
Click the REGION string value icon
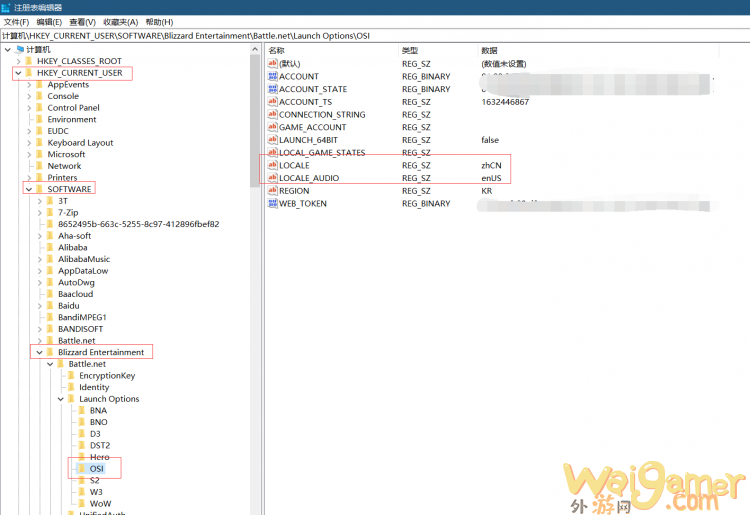pos(273,191)
